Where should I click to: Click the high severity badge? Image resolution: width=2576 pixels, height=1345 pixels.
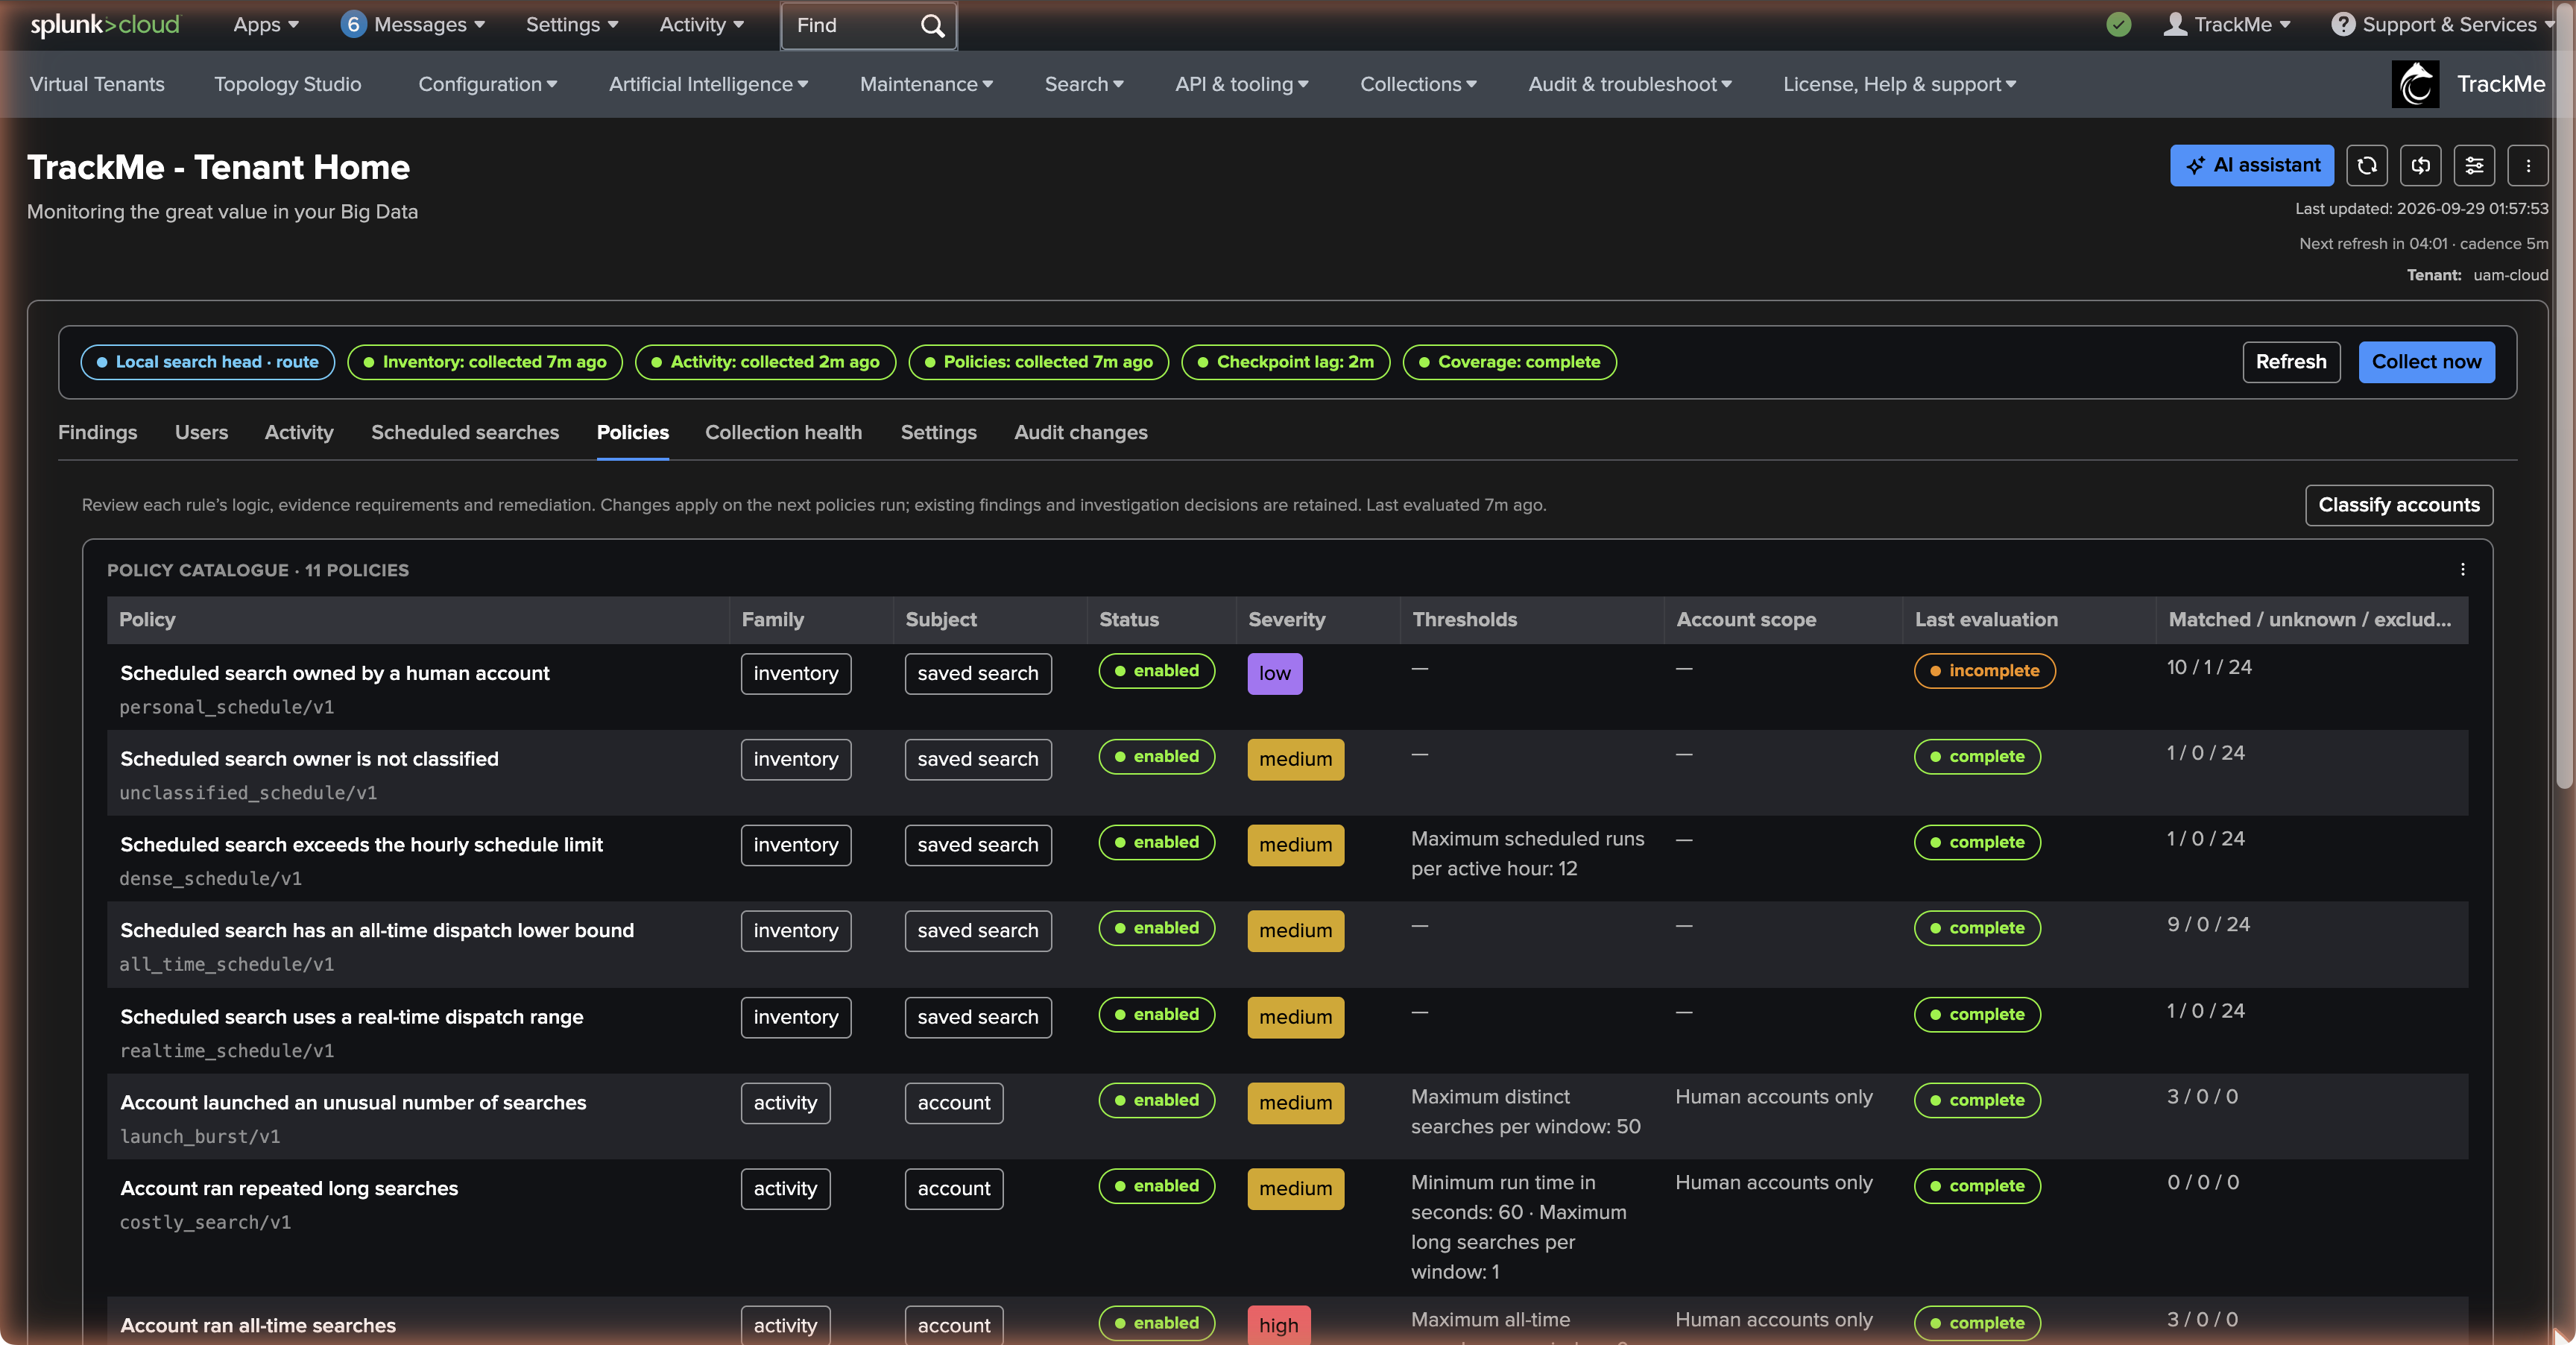[1279, 1325]
